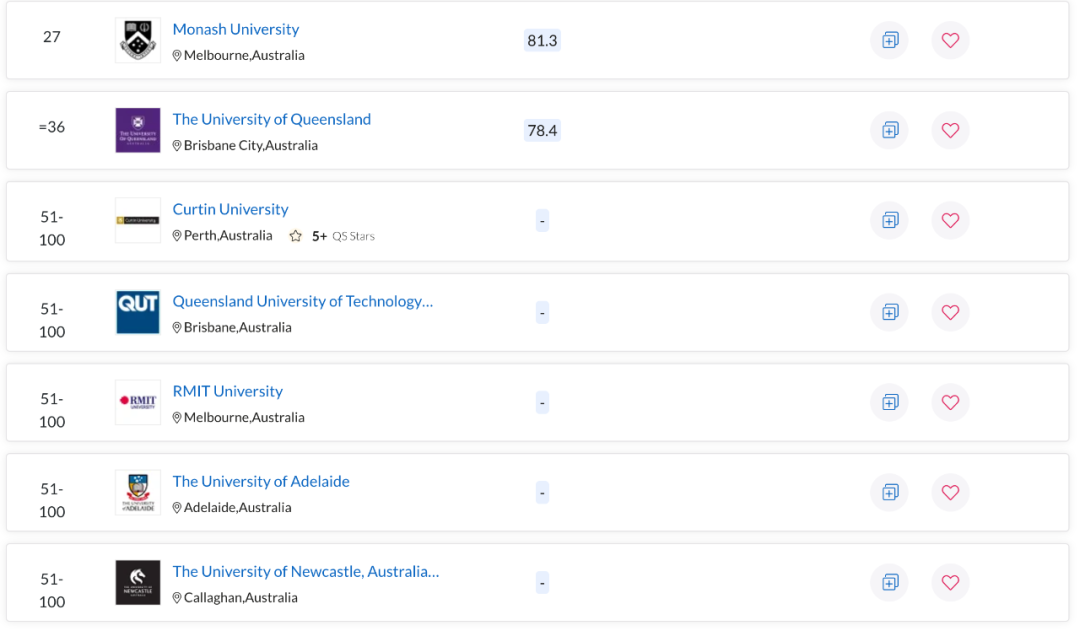Screen dimensions: 1080x631
Task: Add RMIT University to compare
Action: pyautogui.click(x=890, y=402)
